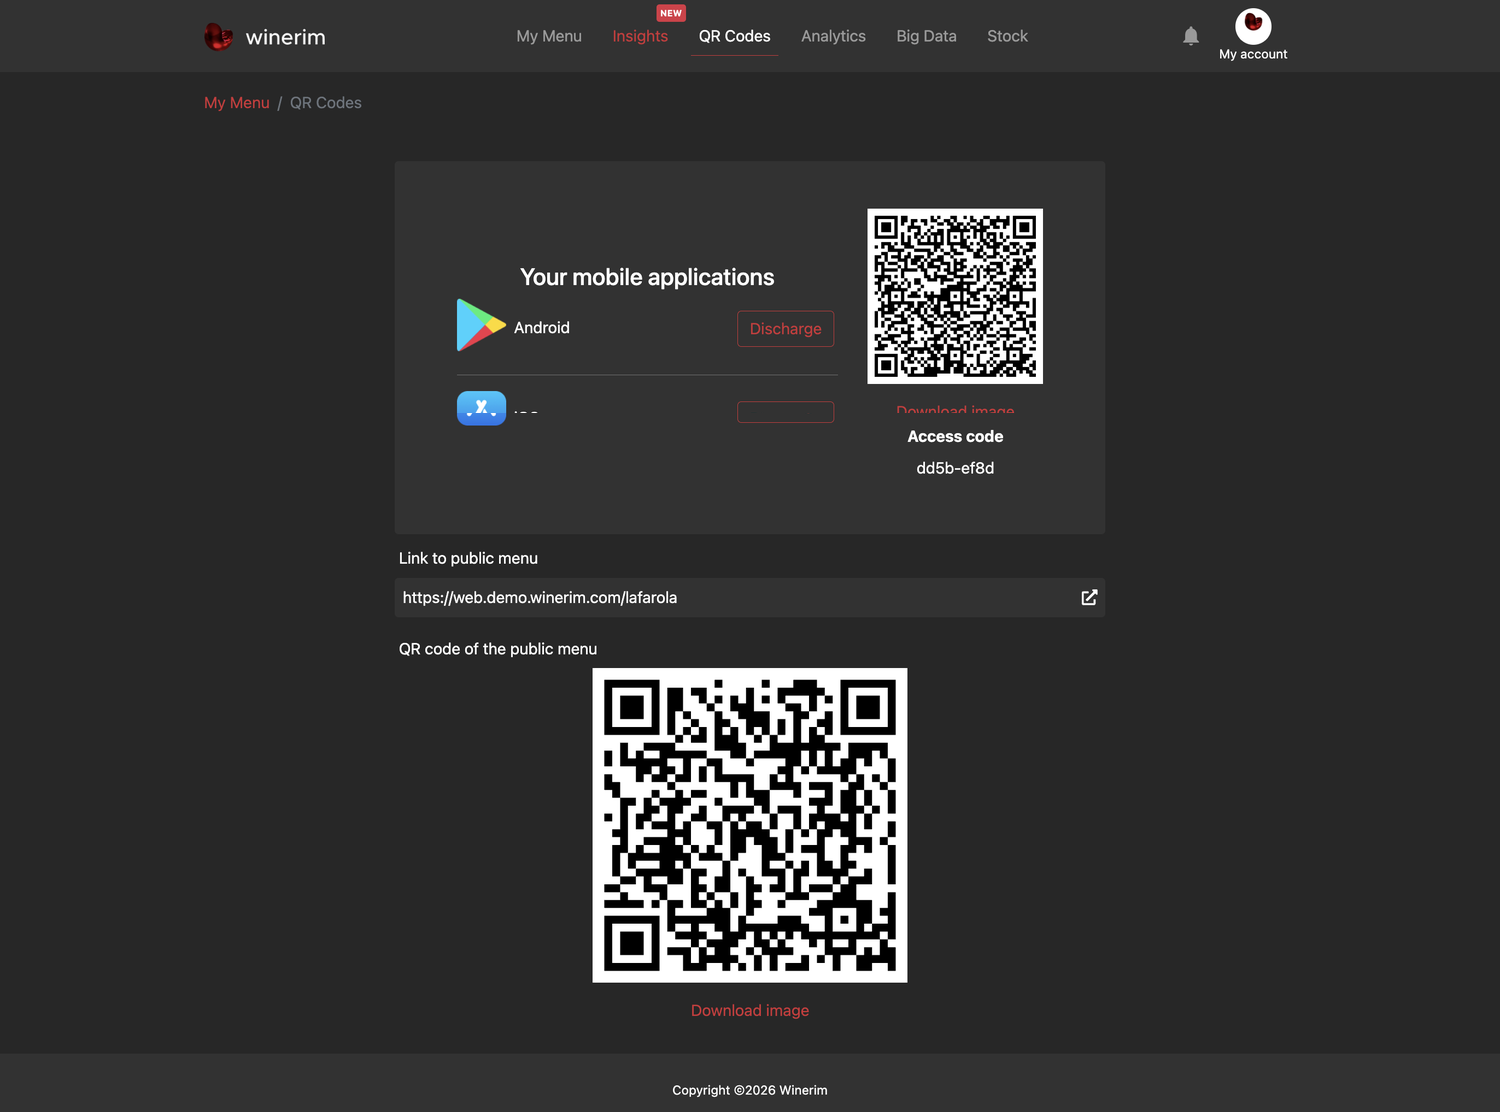This screenshot has height=1112, width=1500.
Task: Click the QR Codes breadcrumb text
Action: (326, 103)
